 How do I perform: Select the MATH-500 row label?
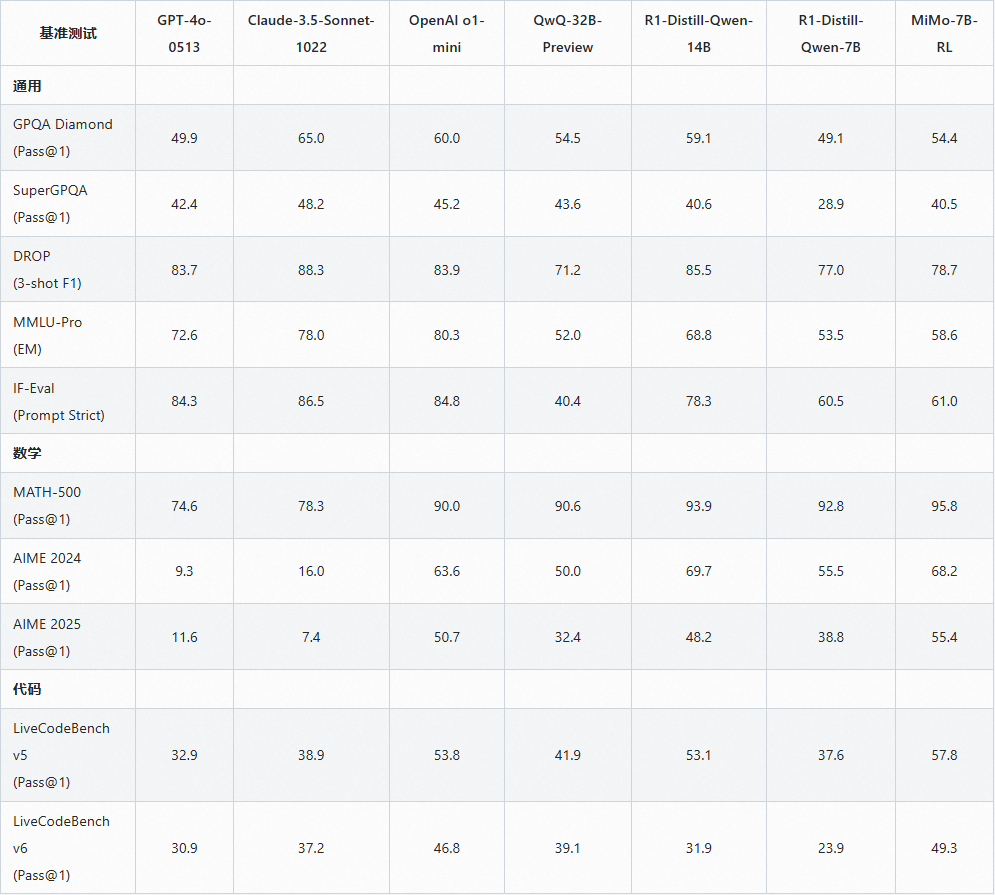click(47, 506)
